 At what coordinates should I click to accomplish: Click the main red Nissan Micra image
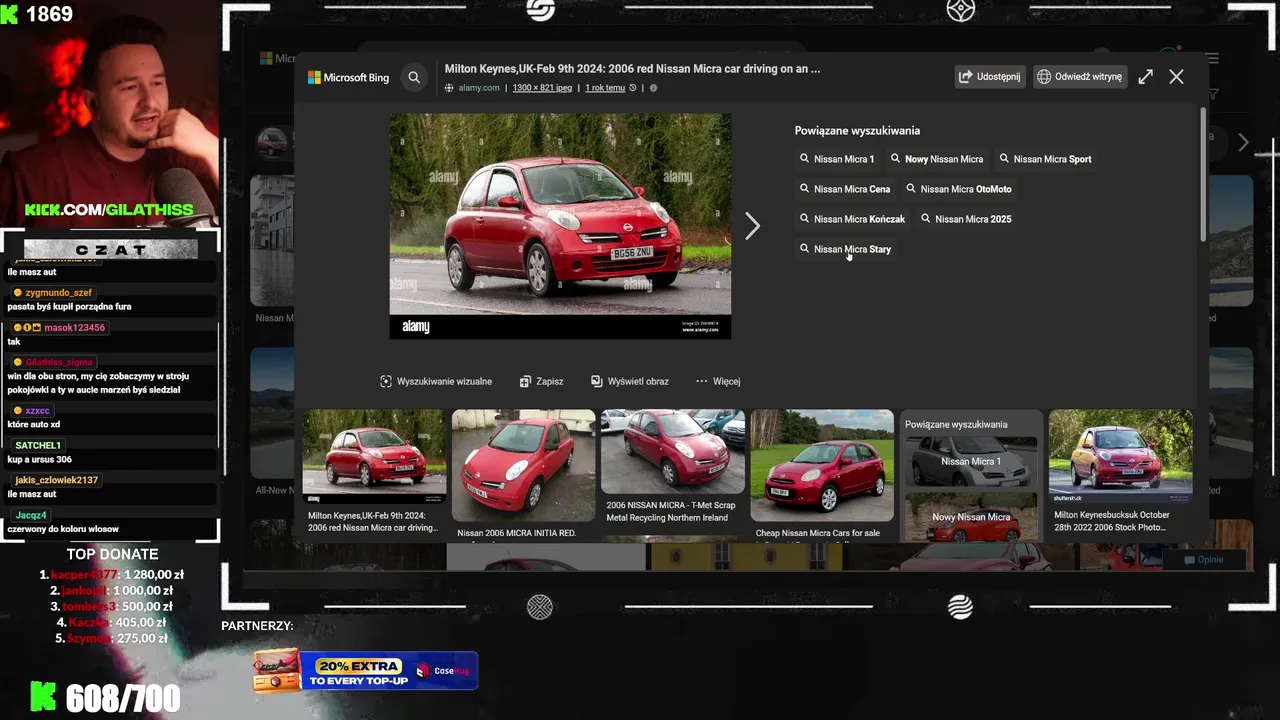pos(560,226)
